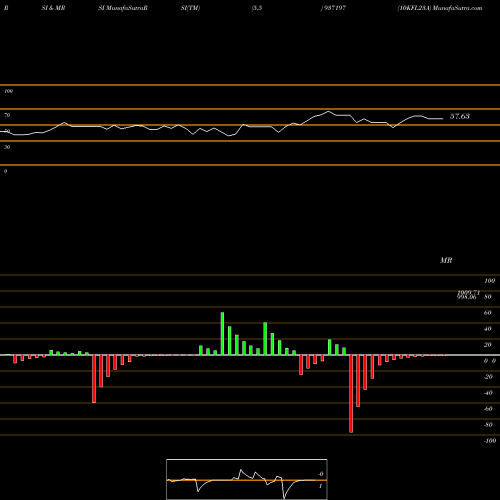500x500 pixels.
Task: Open the mini overview chart thumbnail
Action: [247, 479]
